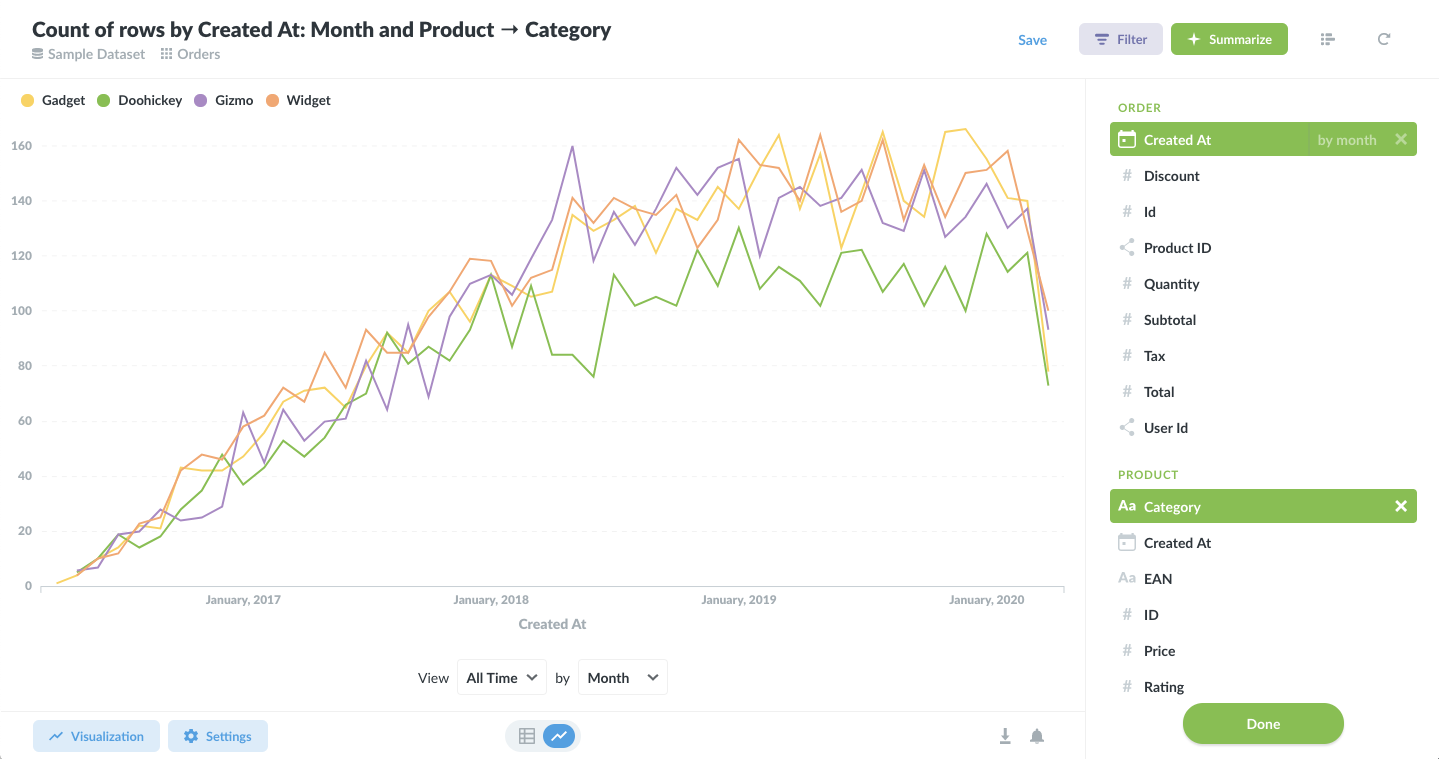Viewport: 1439px width, 759px height.
Task: Switch to line chart view toggle
Action: 560,737
